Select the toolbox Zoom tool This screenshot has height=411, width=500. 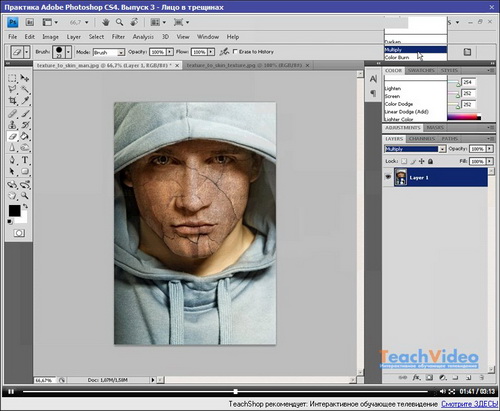25,195
